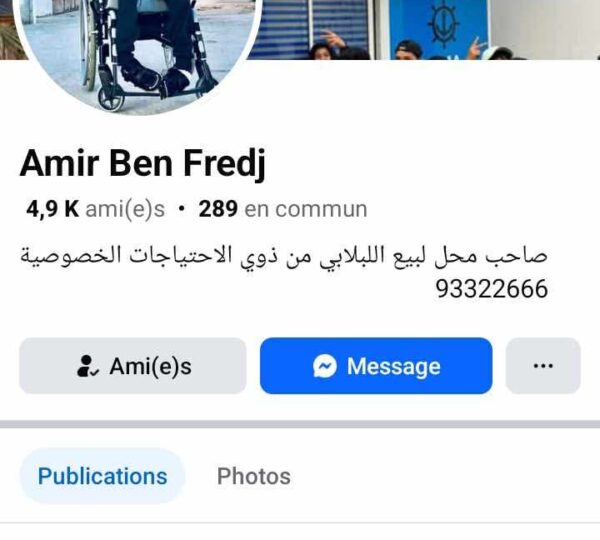The image size is (600, 540).
Task: Click the wheelchair's small front caster wheel
Action: coord(111,100)
